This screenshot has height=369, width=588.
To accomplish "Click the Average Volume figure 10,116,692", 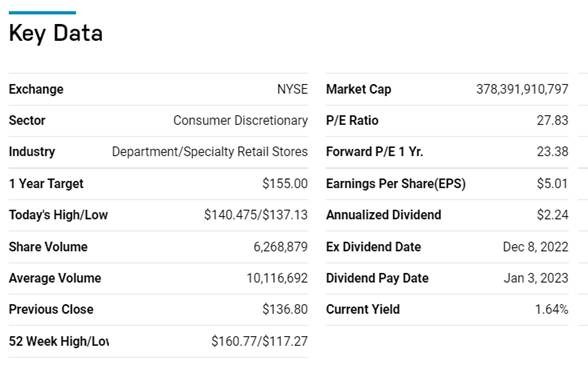I will click(277, 278).
